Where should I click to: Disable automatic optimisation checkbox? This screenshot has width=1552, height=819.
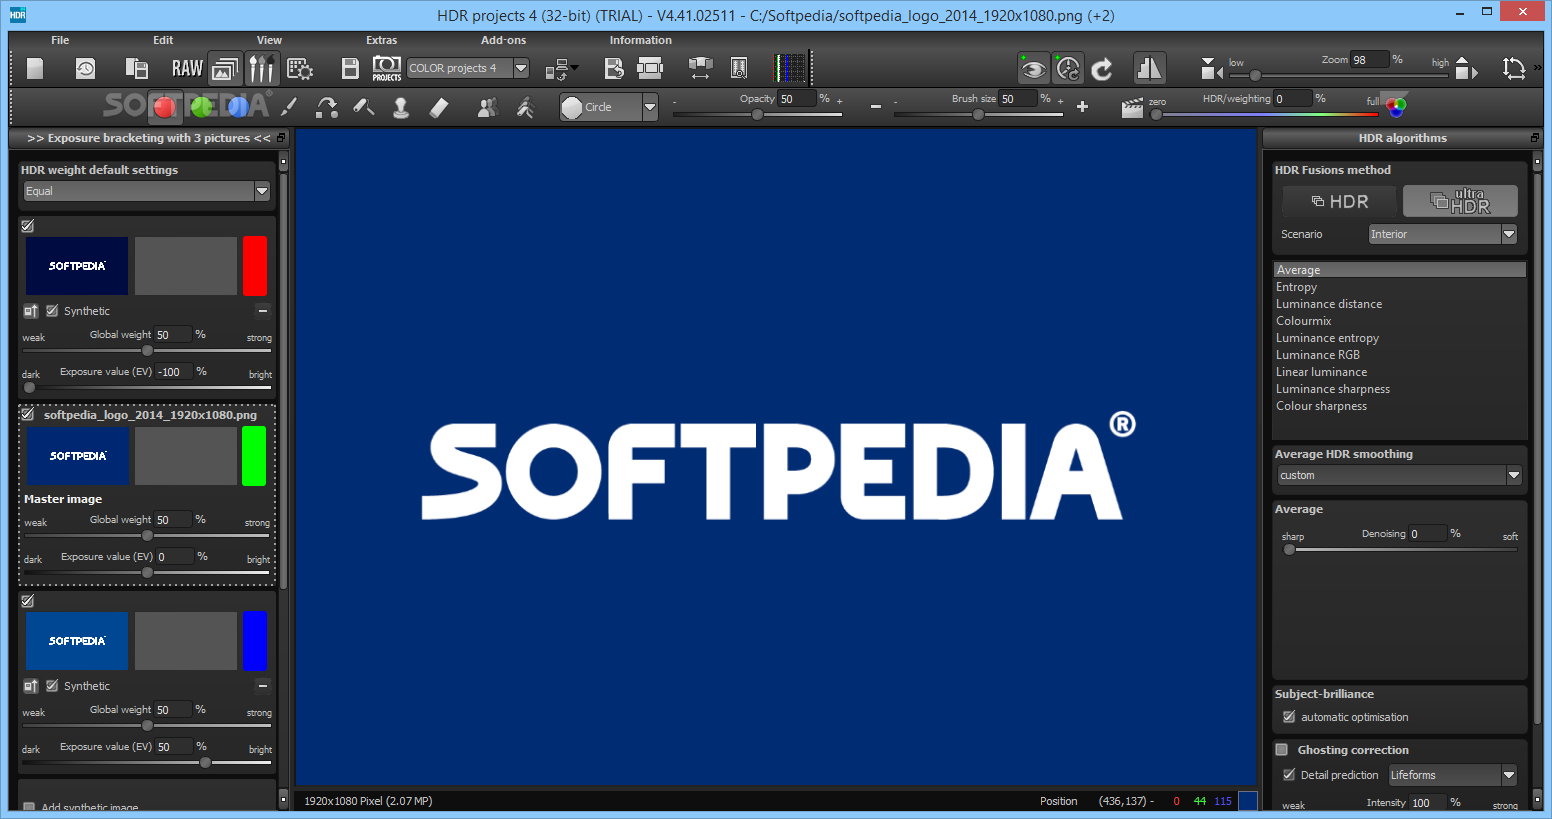pos(1289,717)
